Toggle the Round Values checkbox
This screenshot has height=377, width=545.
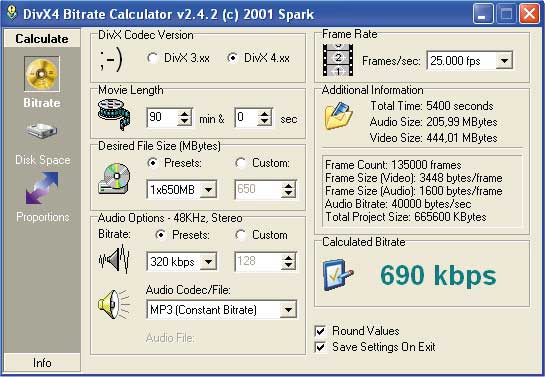coord(320,331)
